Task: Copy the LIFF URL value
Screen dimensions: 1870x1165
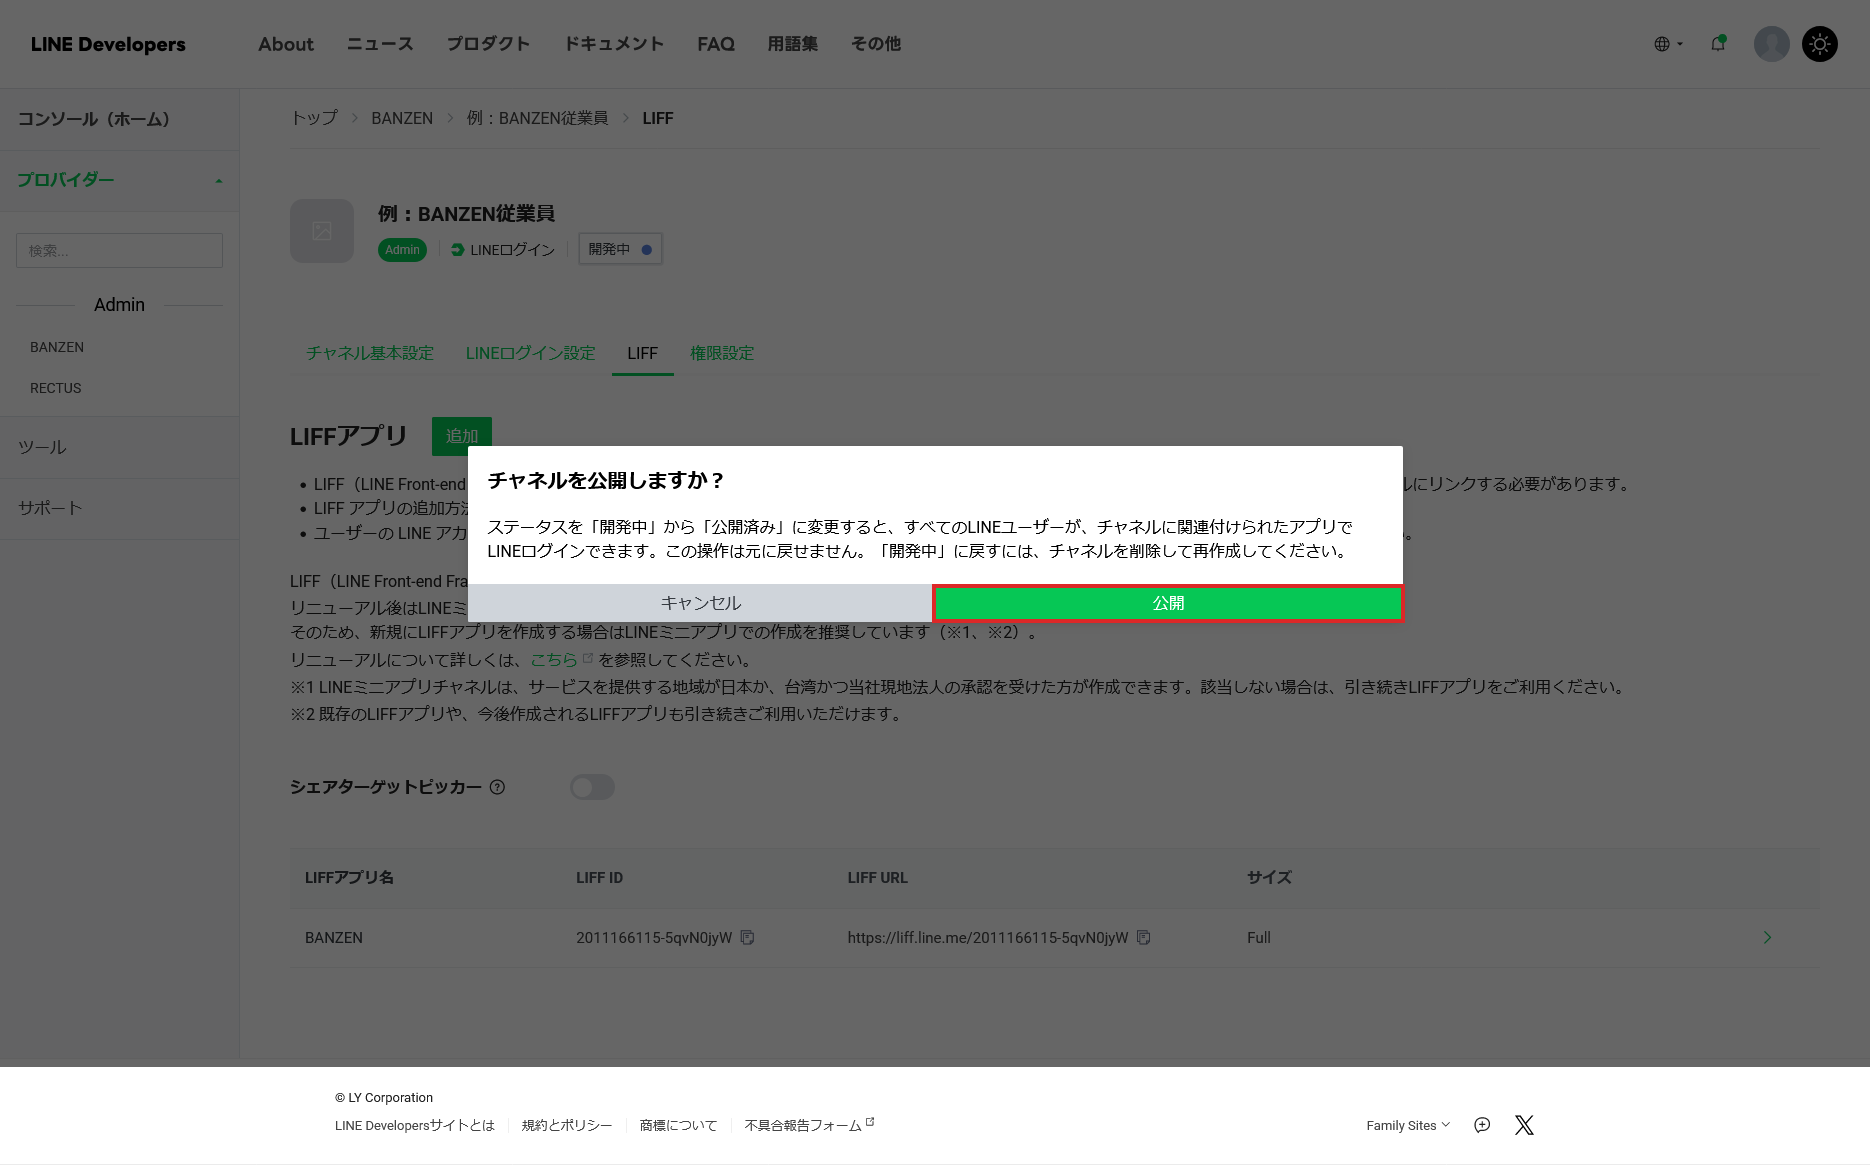Action: click(x=1144, y=937)
